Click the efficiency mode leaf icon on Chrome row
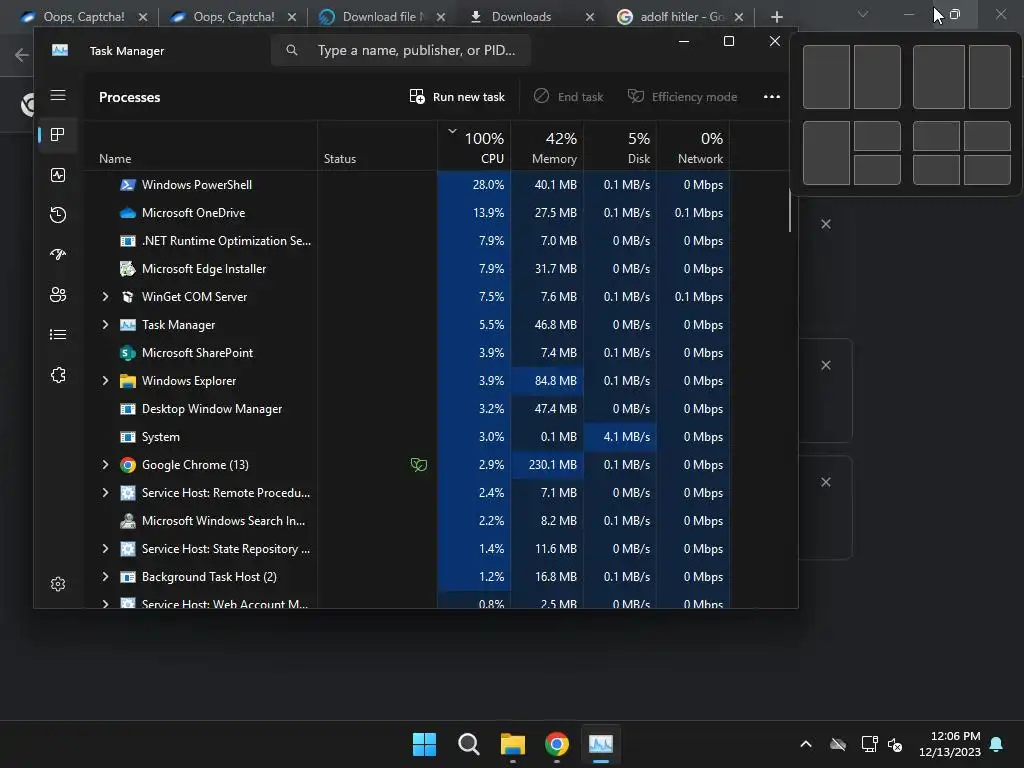Viewport: 1024px width, 768px height. click(419, 464)
